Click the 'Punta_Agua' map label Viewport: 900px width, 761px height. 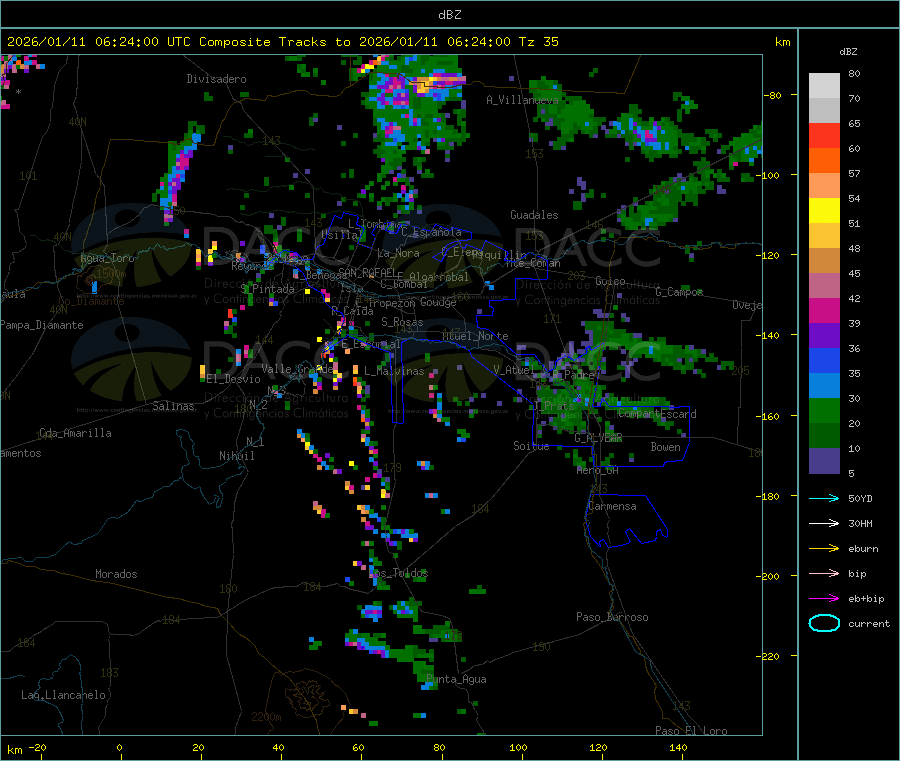click(x=456, y=680)
